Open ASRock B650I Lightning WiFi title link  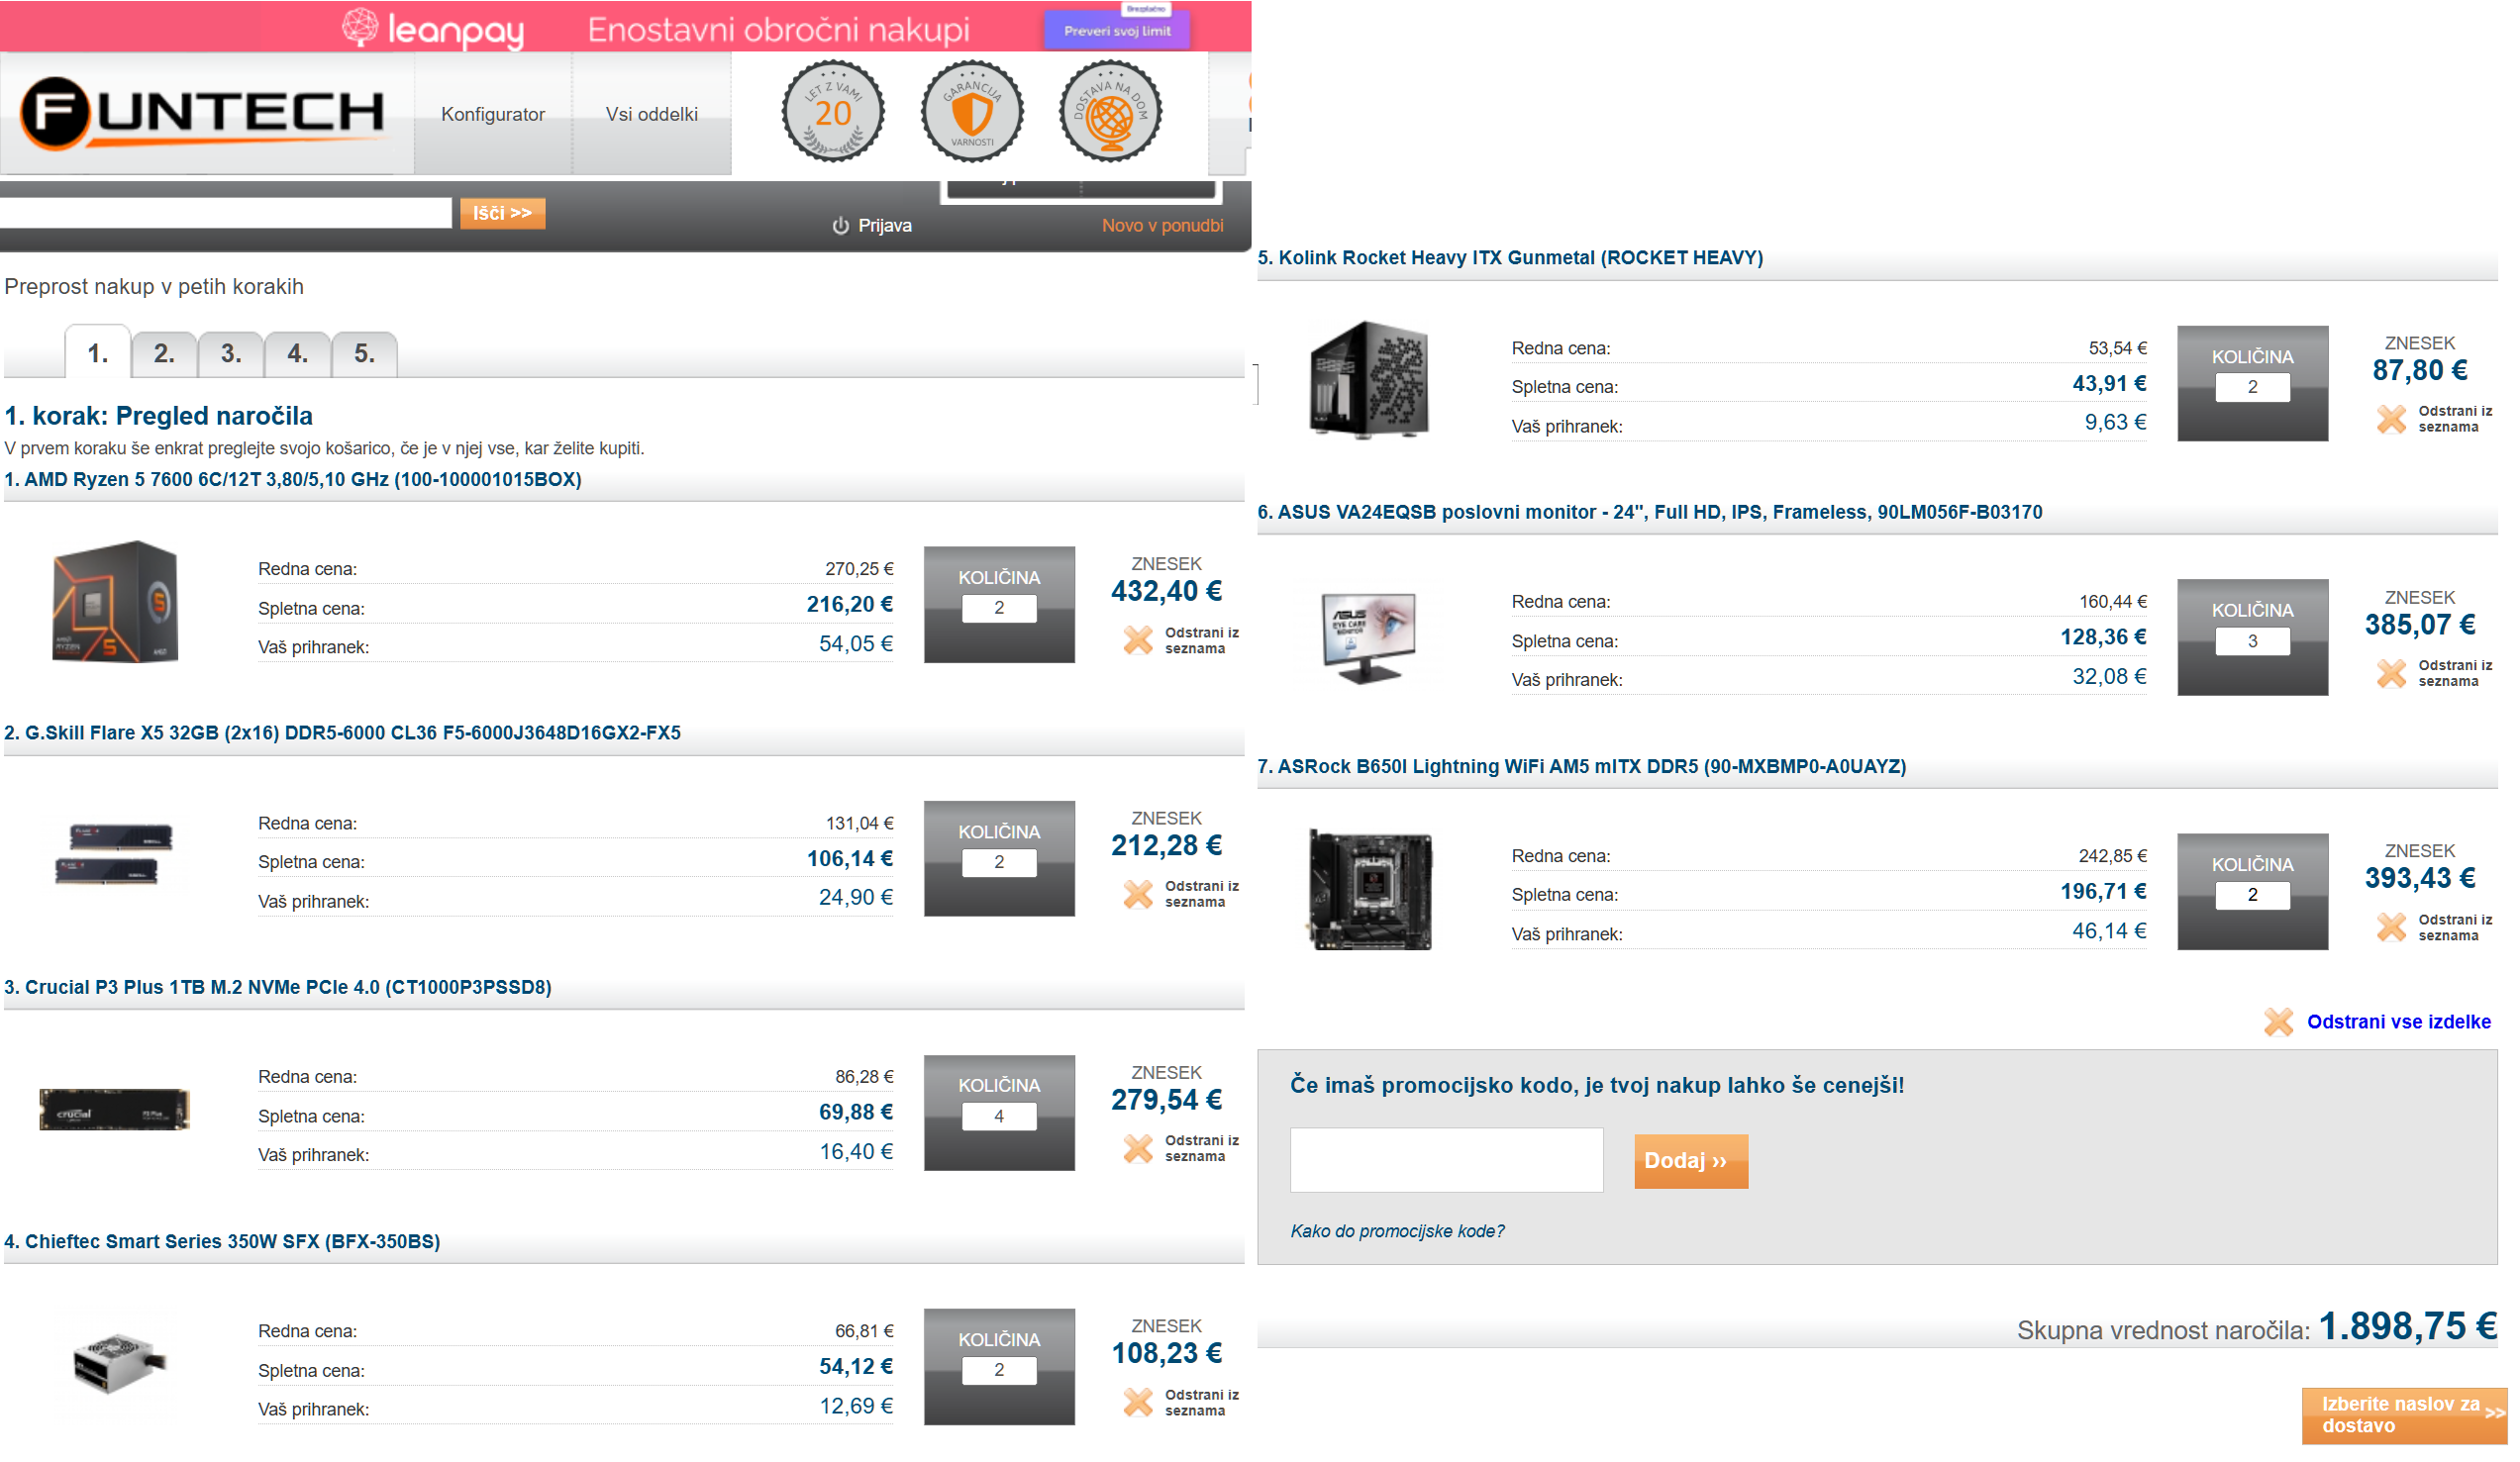click(1582, 766)
